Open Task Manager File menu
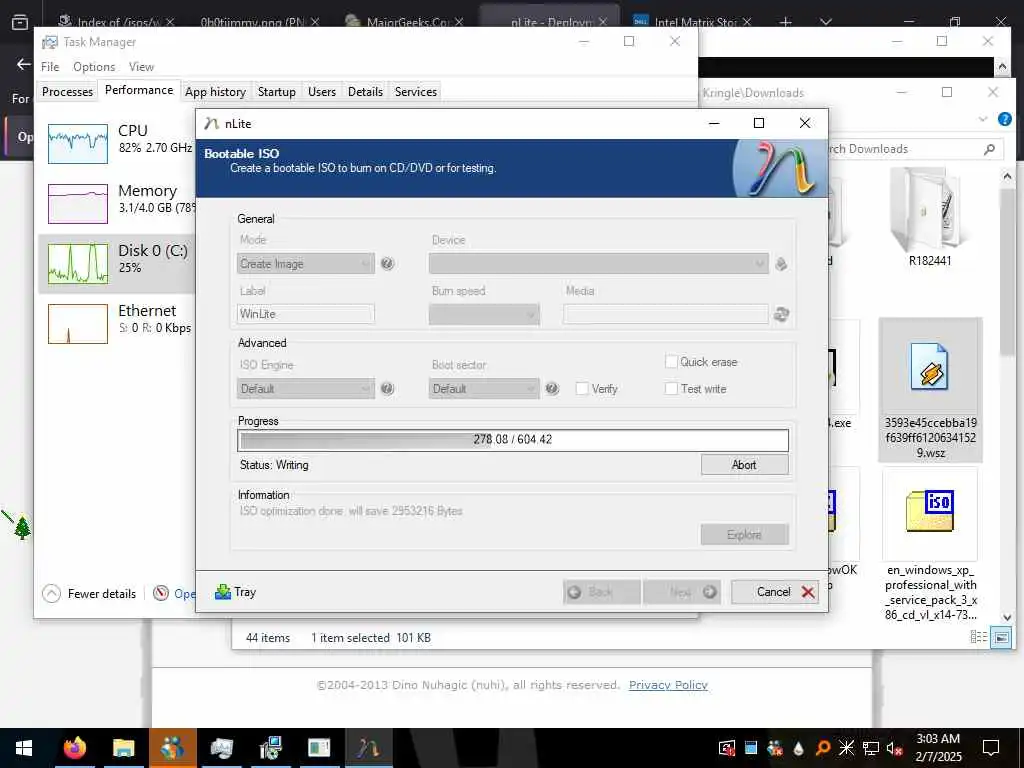This screenshot has width=1024, height=768. pyautogui.click(x=50, y=67)
